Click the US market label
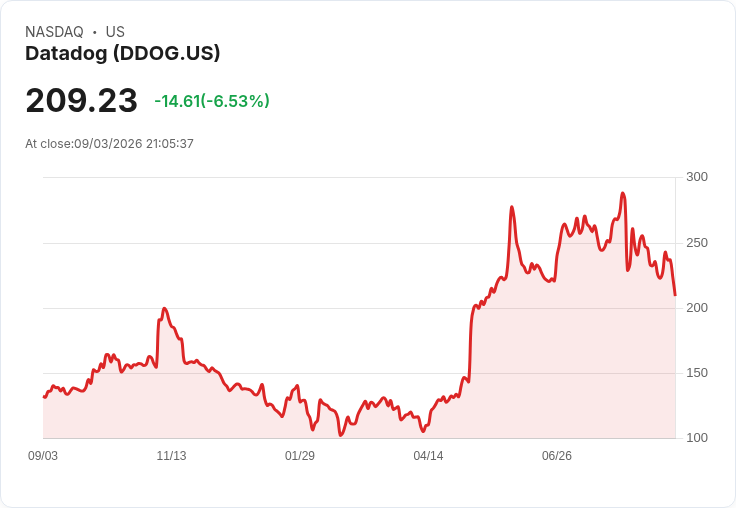This screenshot has width=736, height=508. coord(115,31)
